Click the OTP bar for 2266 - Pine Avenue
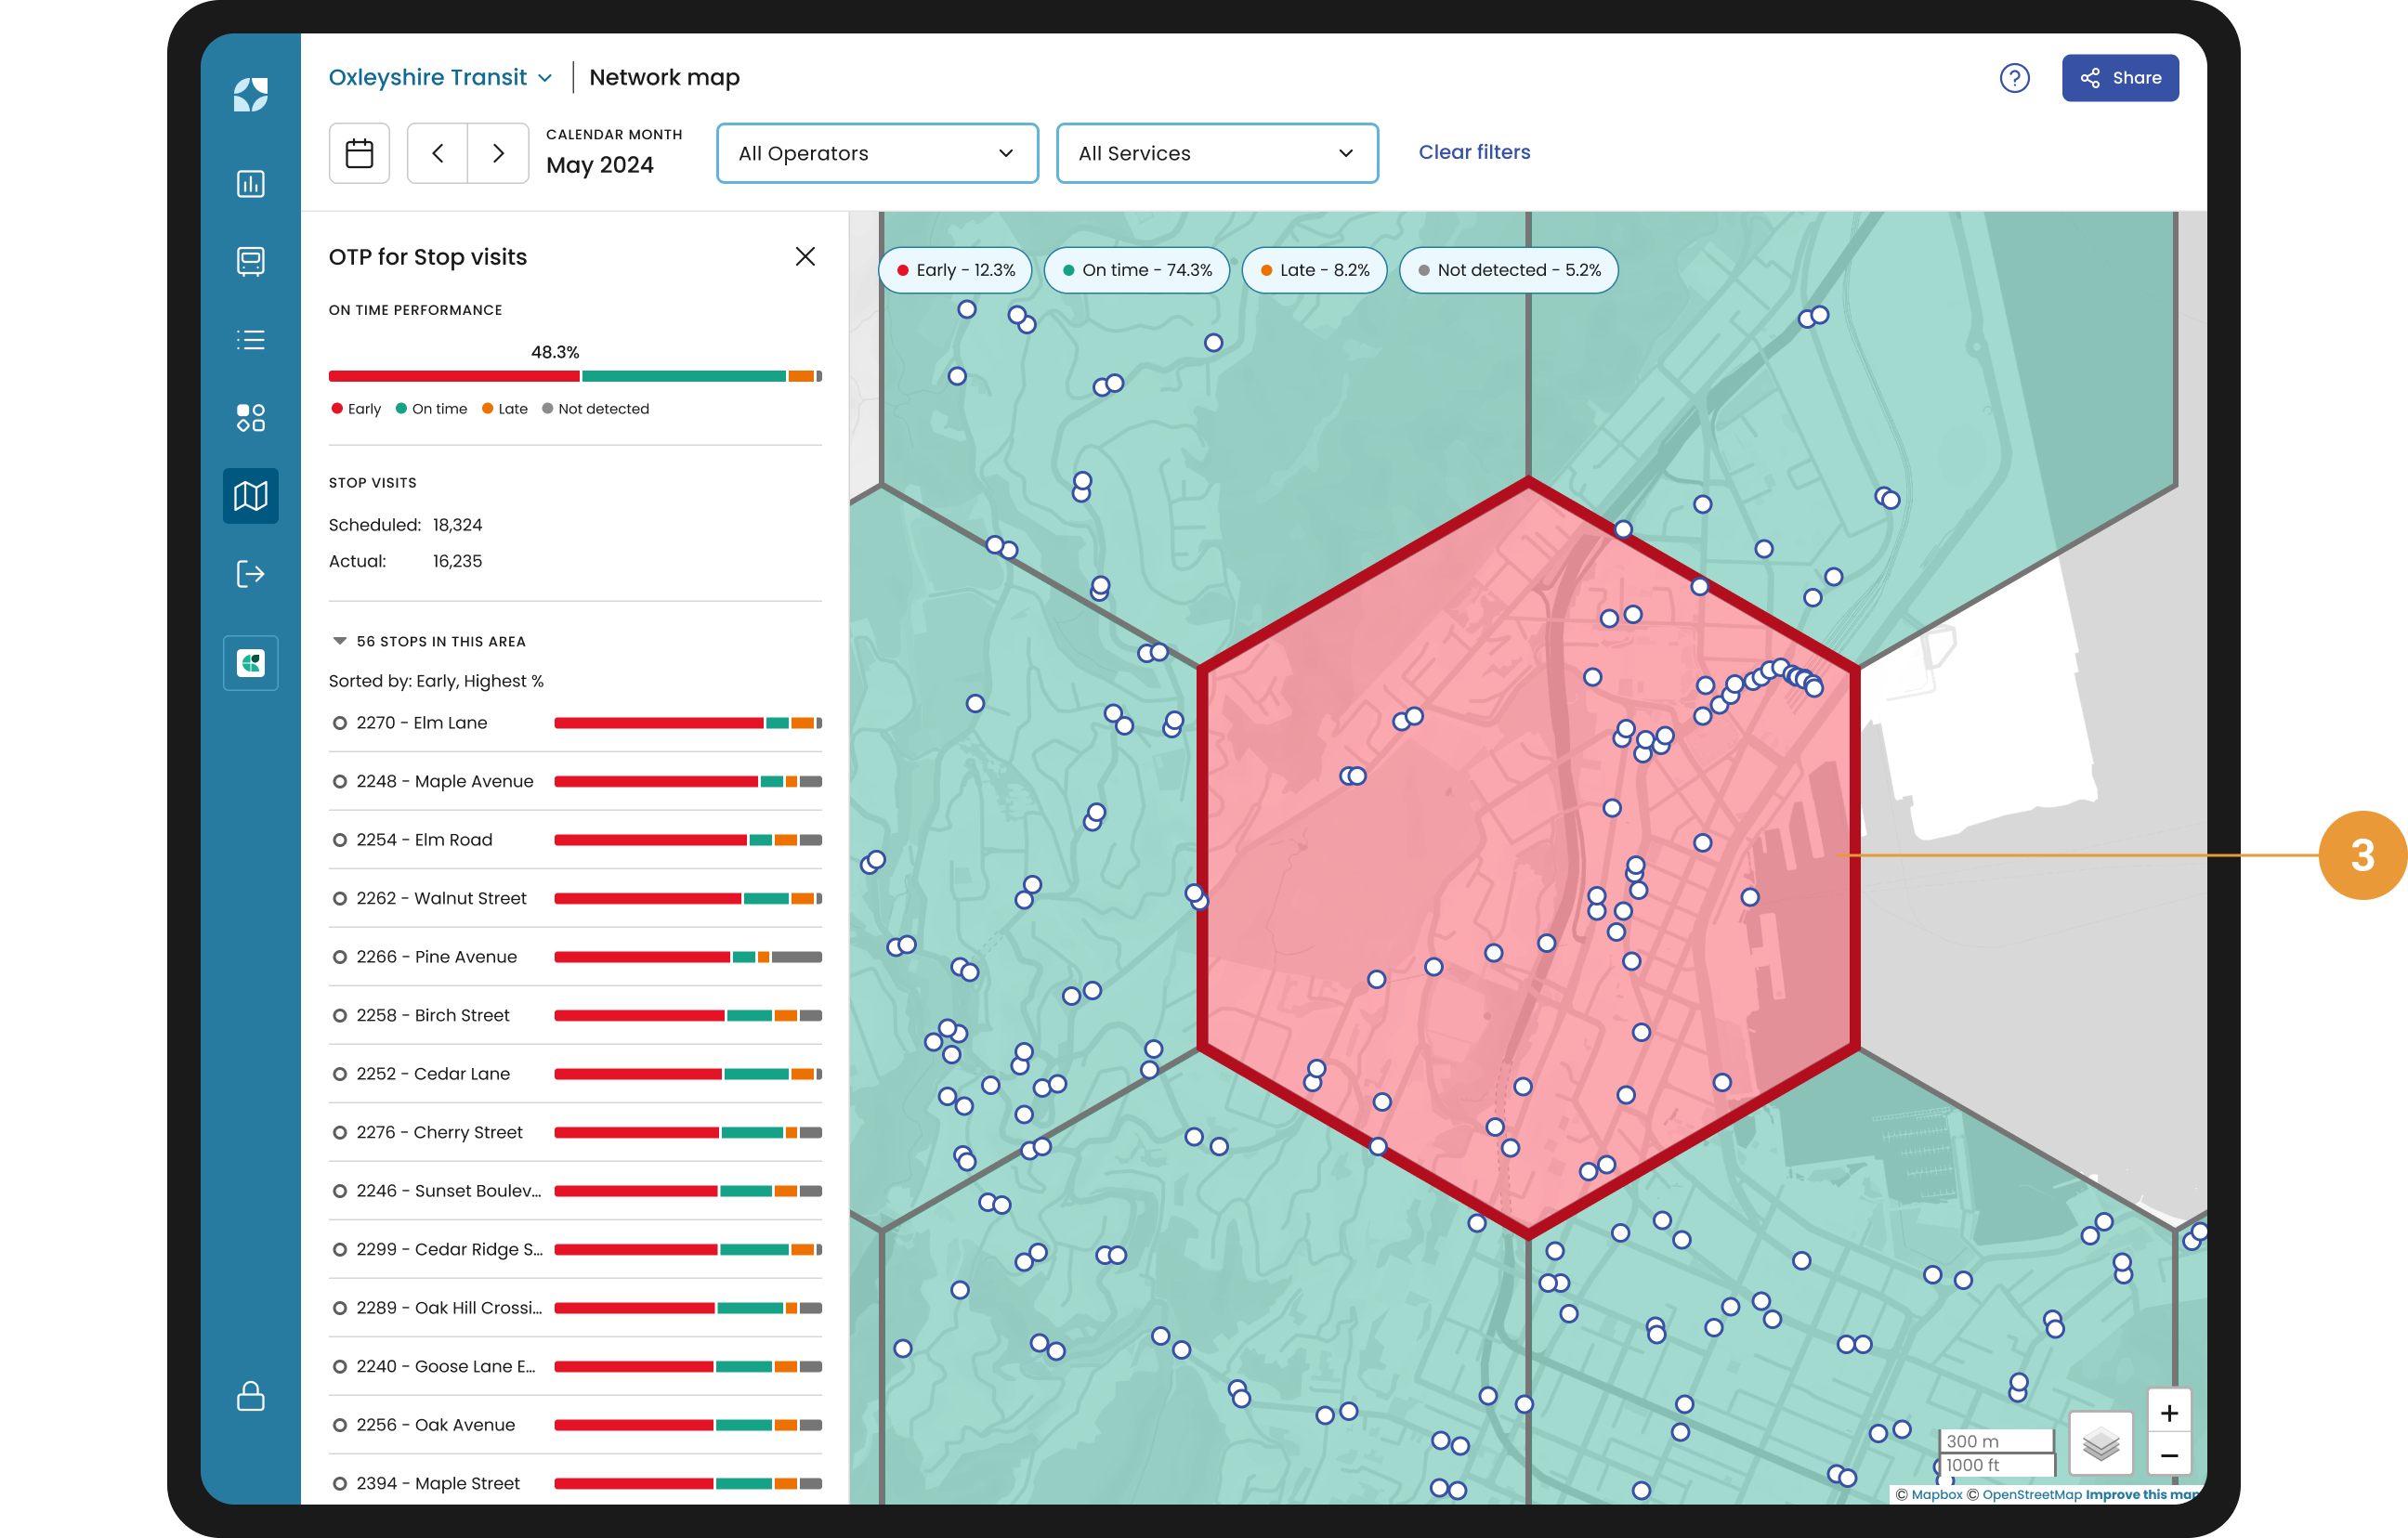Viewport: 2408px width, 1538px height. 688,957
